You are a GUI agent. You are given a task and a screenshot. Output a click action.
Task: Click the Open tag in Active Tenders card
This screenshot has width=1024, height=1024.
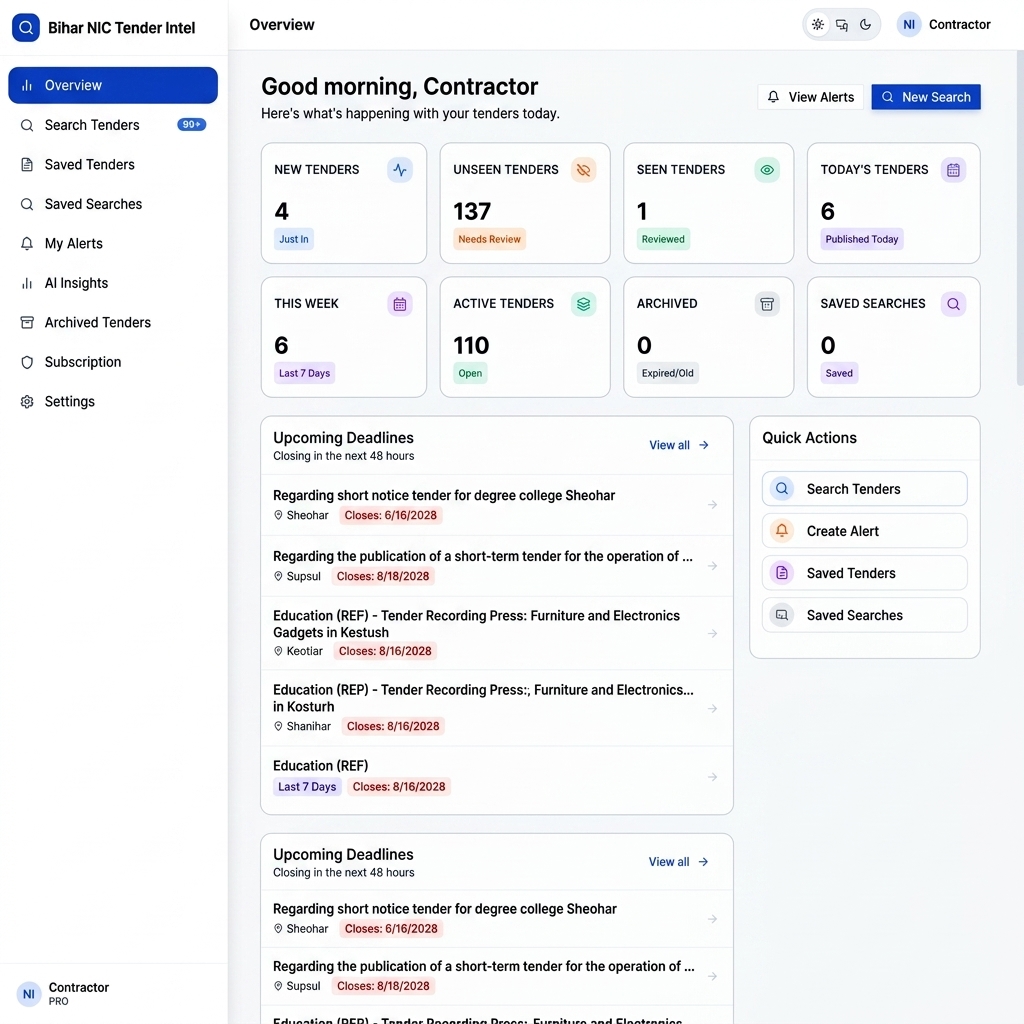tap(470, 374)
